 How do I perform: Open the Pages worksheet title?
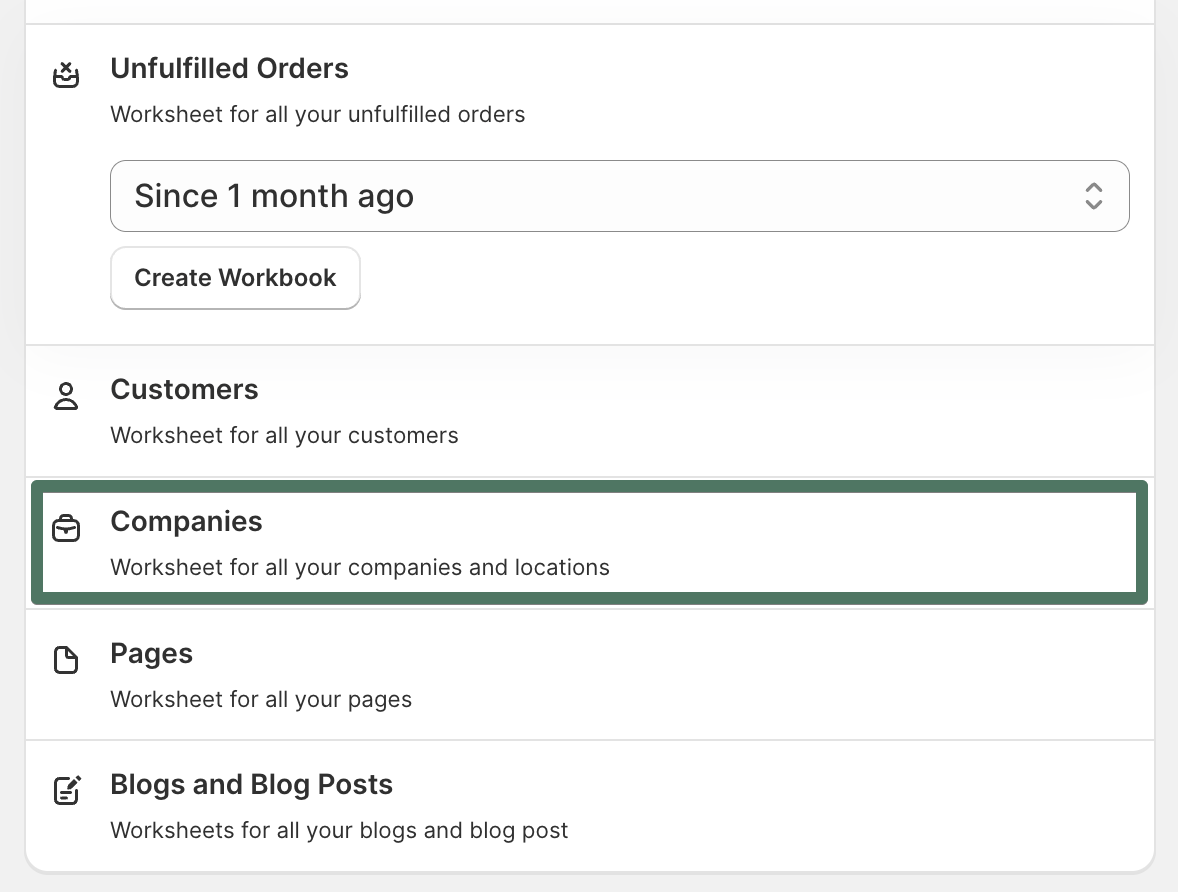(x=151, y=653)
